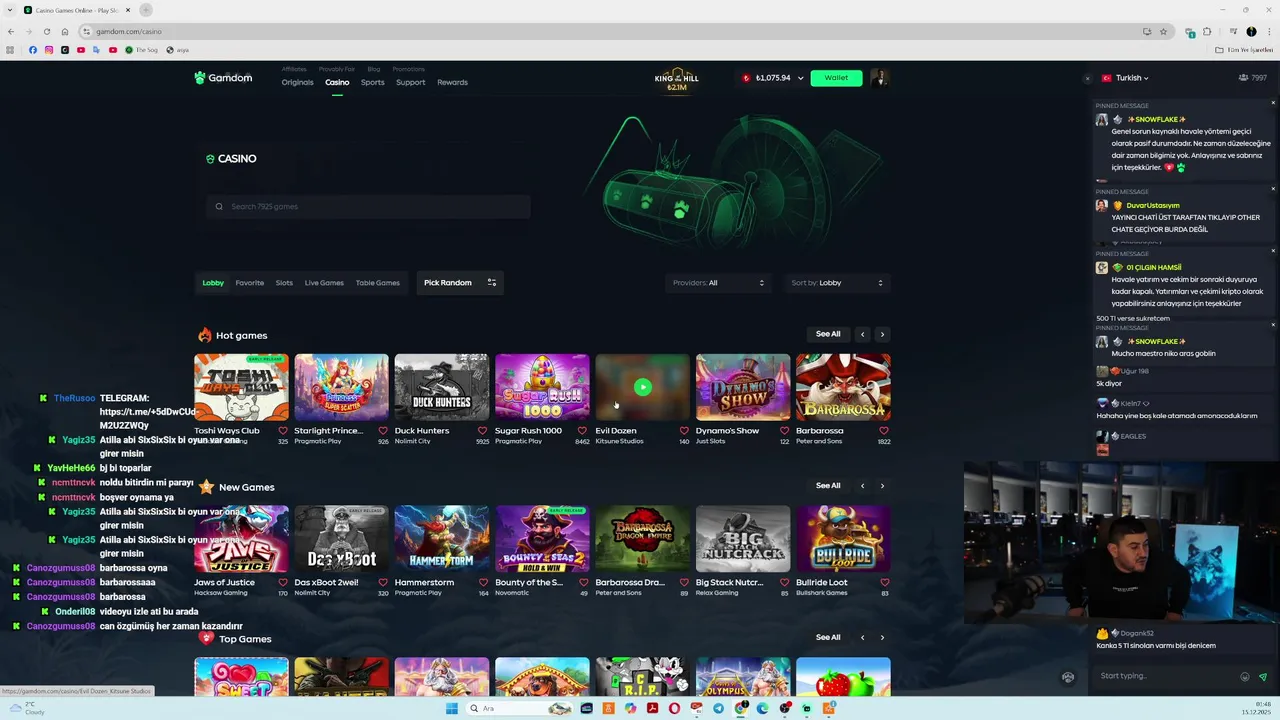Open the Facebook bookmark
This screenshot has height=720, width=1280.
tap(33, 50)
